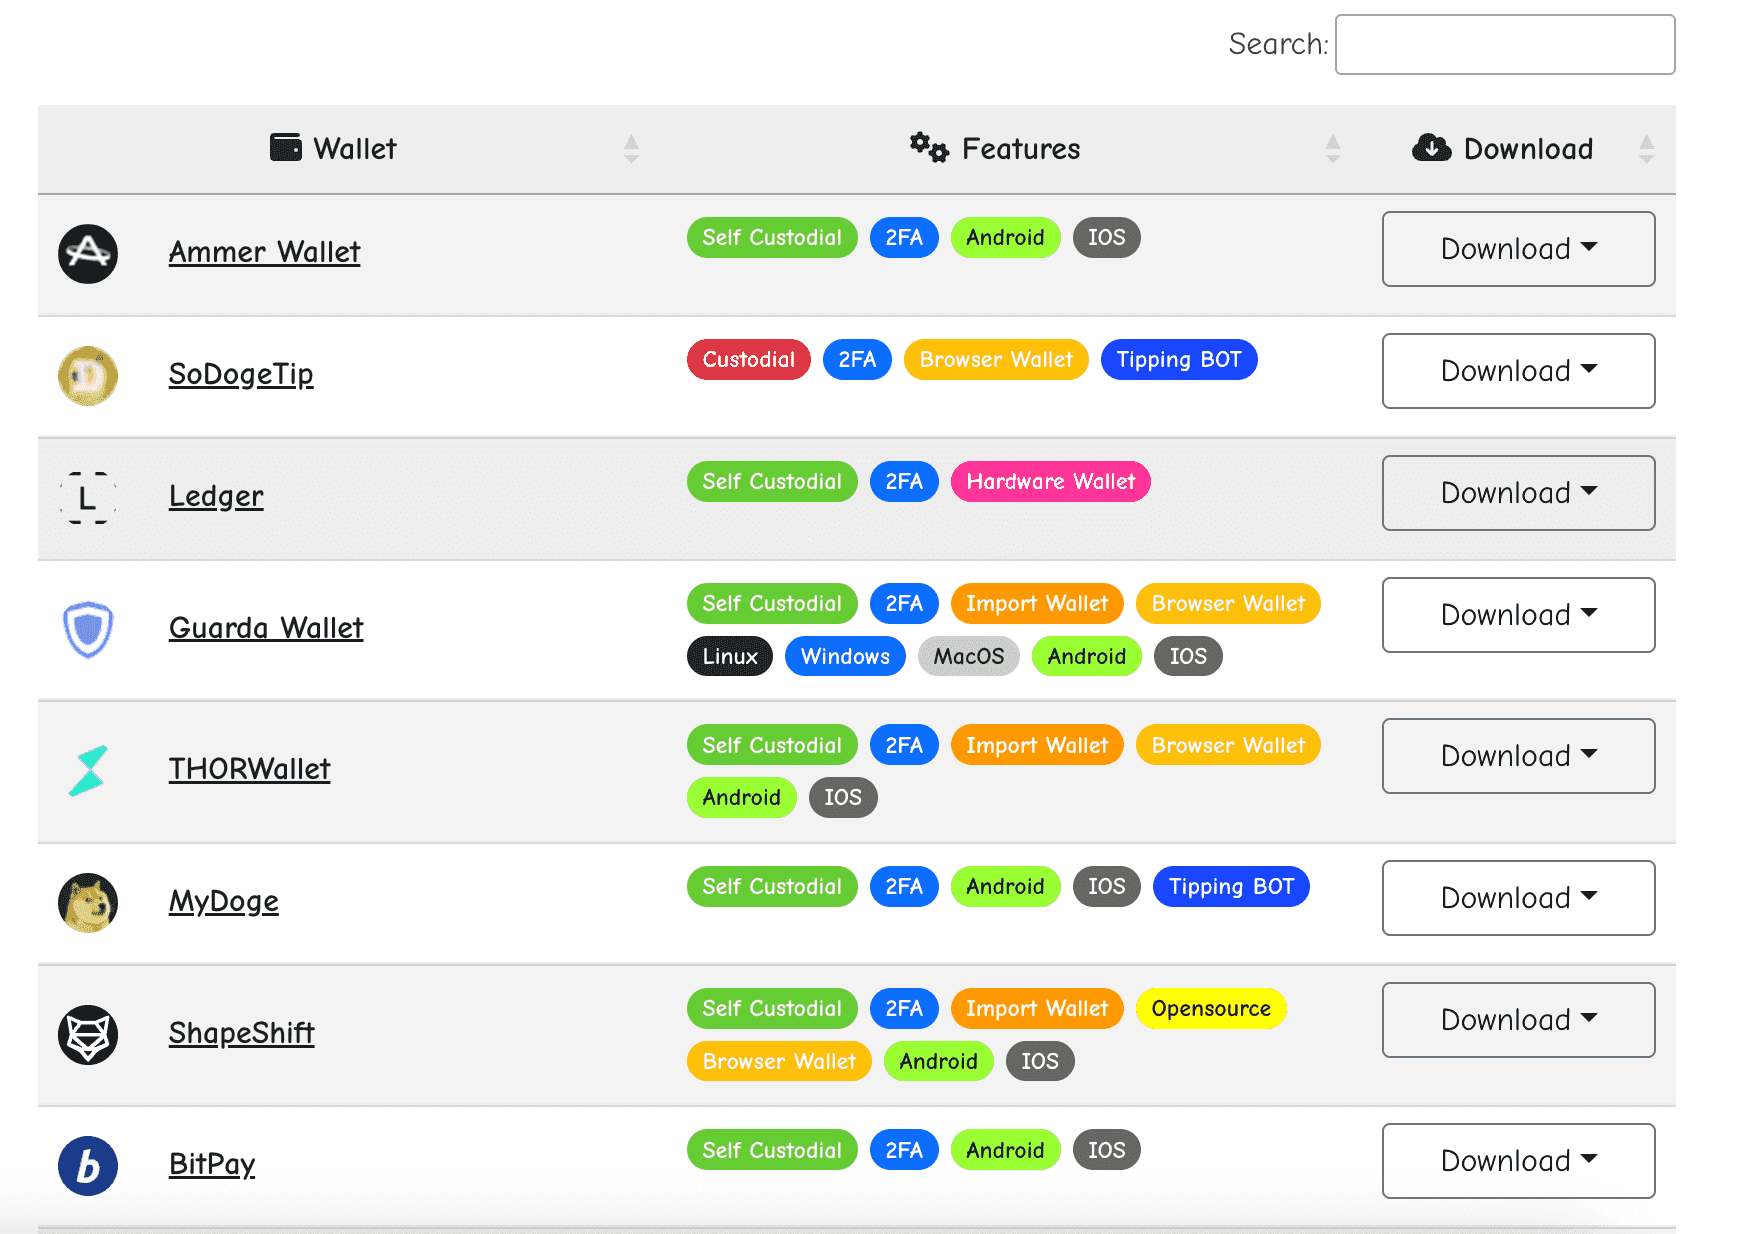Expand the Download dropdown for Ledger
Image resolution: width=1742 pixels, height=1234 pixels.
click(1518, 493)
